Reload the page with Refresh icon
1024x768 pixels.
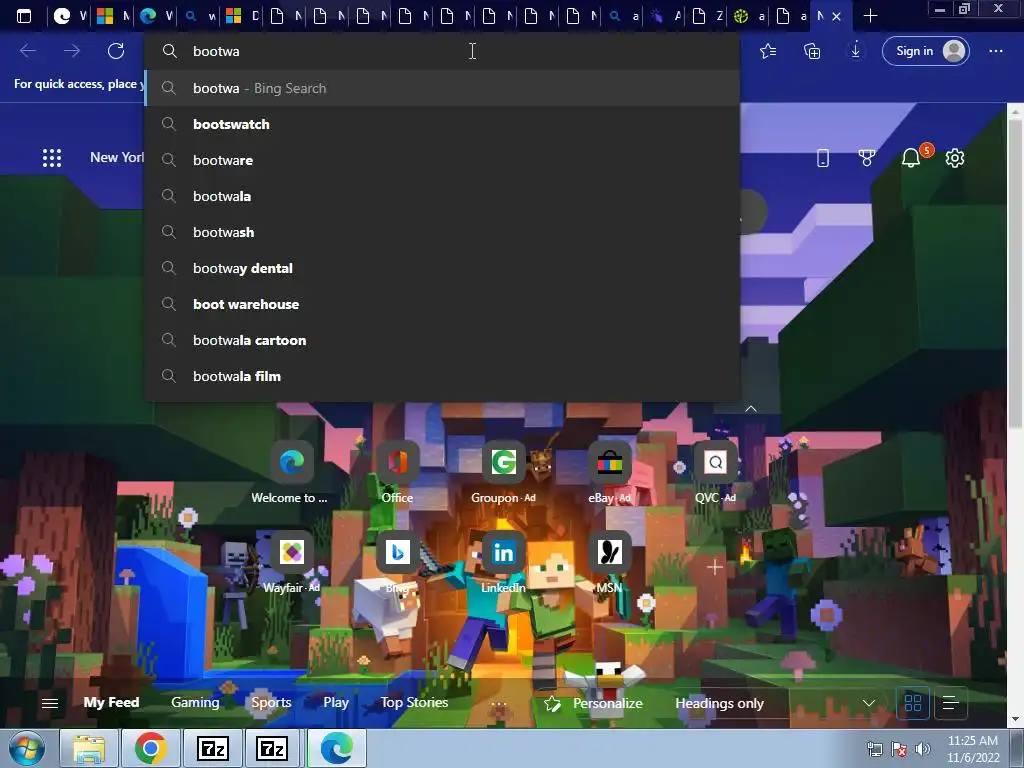tap(116, 51)
